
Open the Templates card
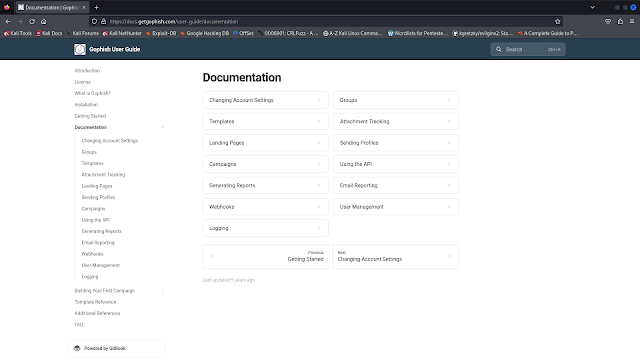(265, 122)
